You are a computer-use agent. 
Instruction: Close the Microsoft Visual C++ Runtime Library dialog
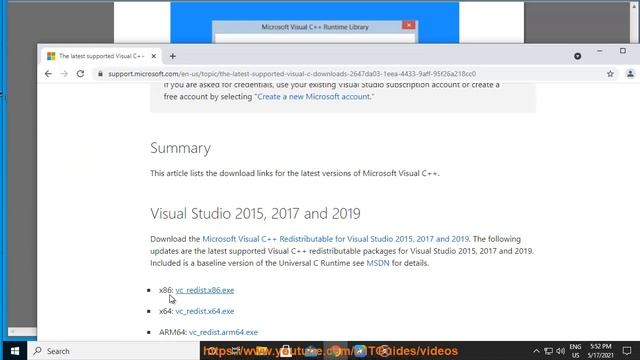pyautogui.click(x=409, y=25)
